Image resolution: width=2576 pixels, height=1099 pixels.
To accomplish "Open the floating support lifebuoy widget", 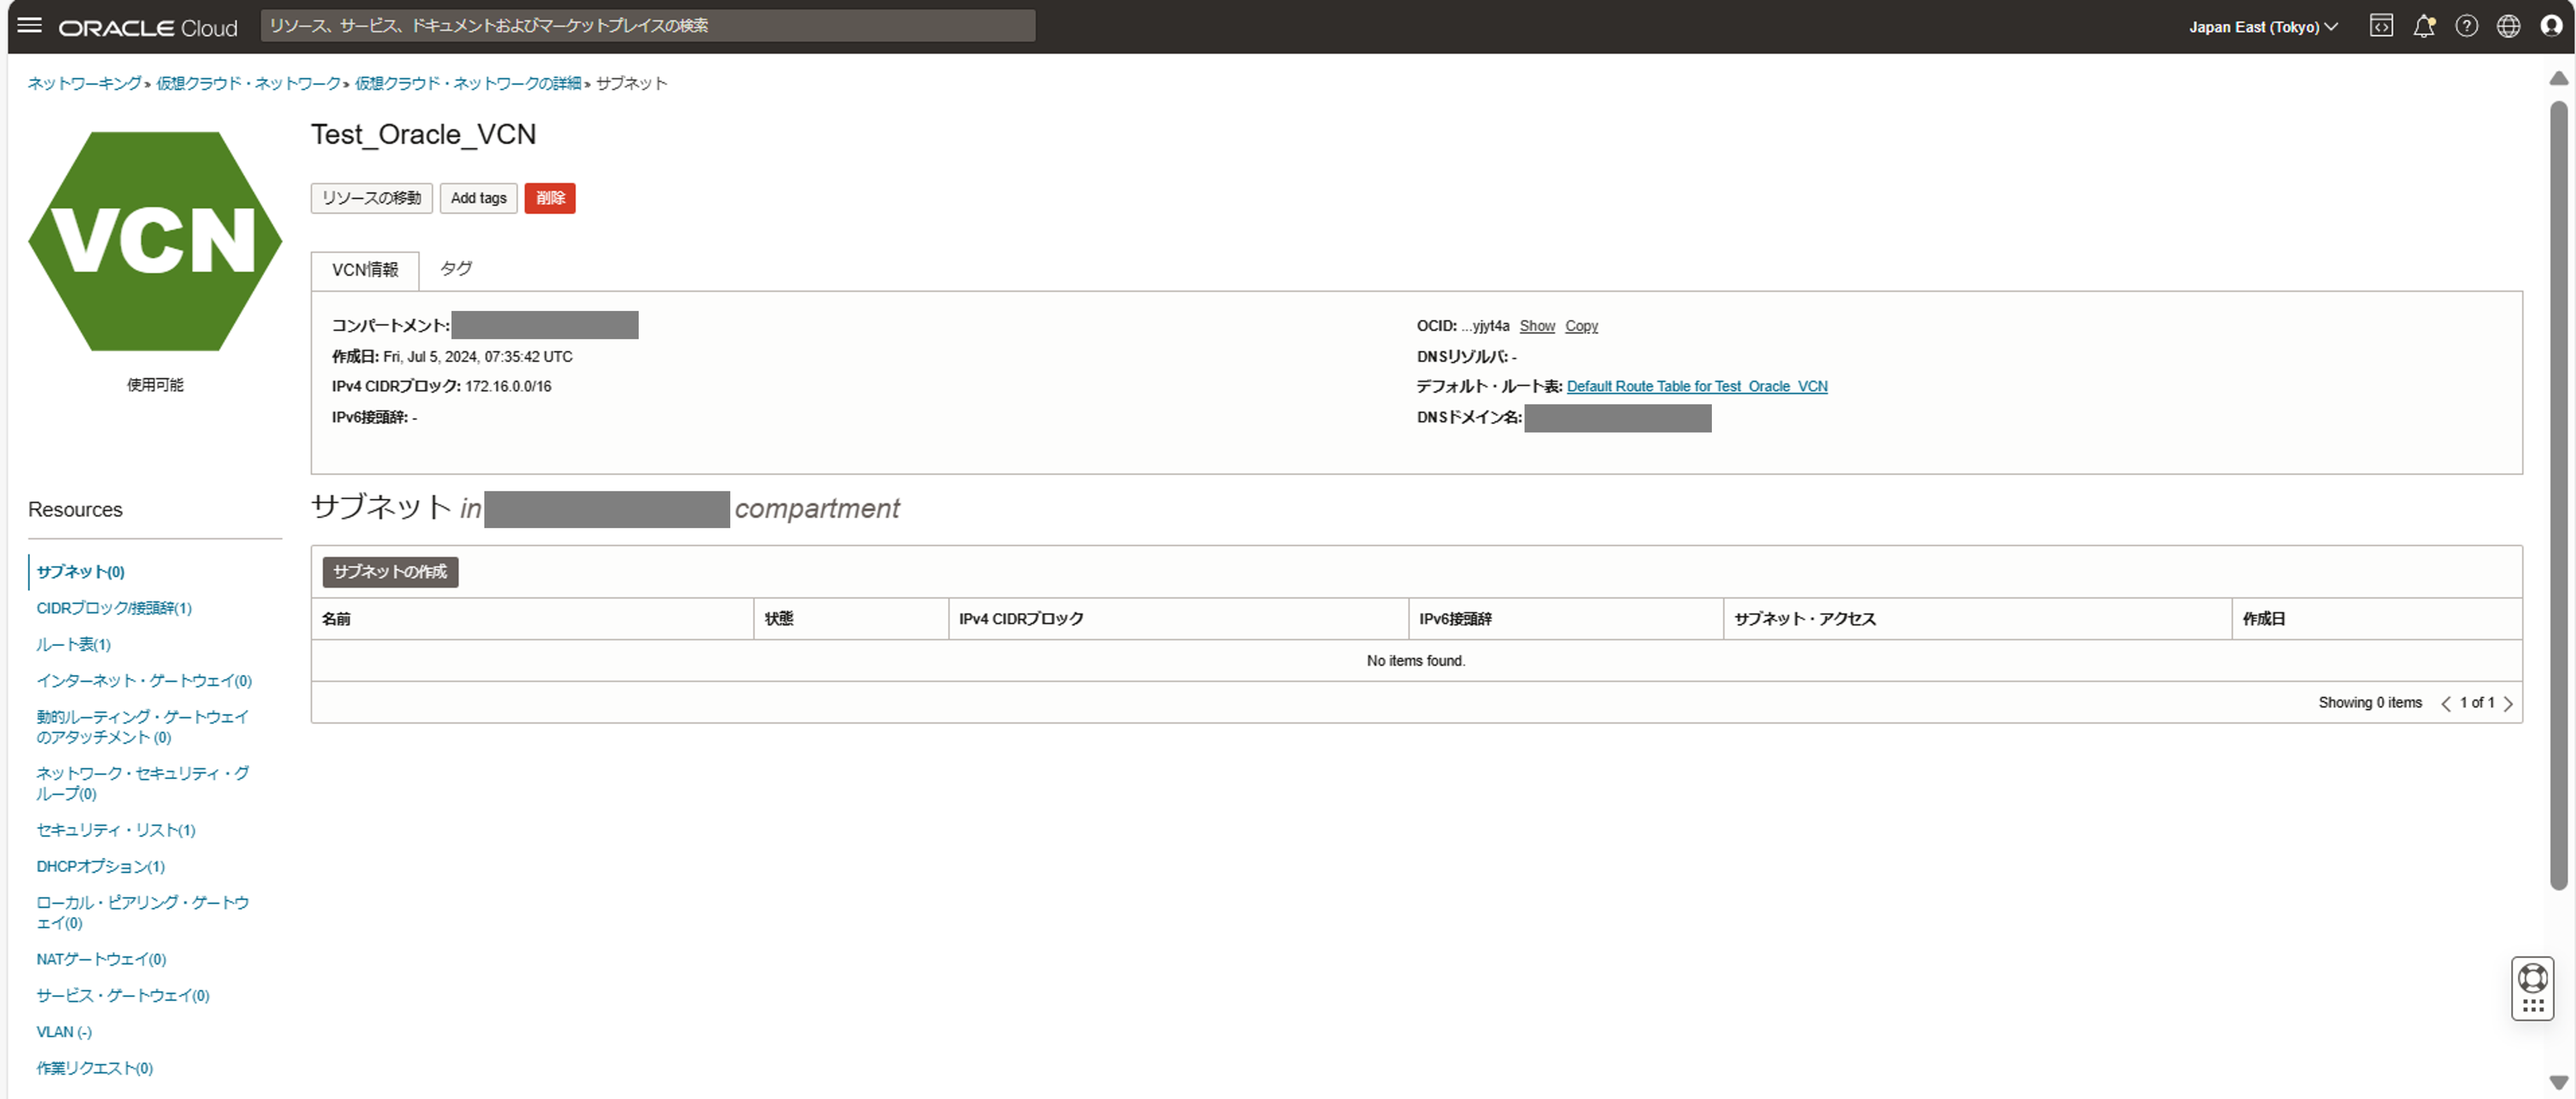I will point(2532,977).
